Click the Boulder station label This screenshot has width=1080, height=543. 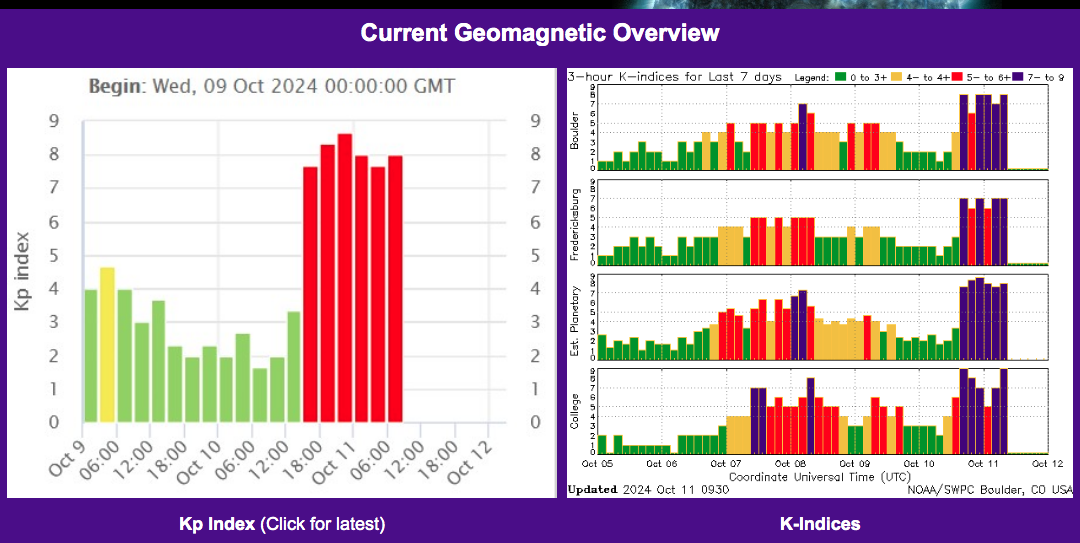click(x=574, y=128)
